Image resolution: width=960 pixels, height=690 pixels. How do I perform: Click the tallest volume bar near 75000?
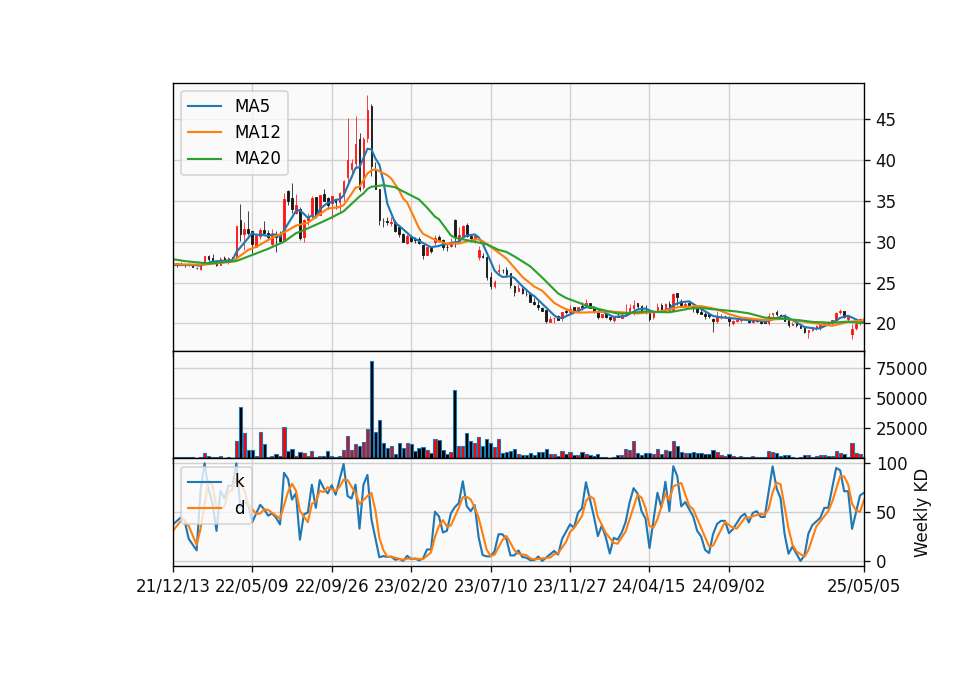[372, 410]
